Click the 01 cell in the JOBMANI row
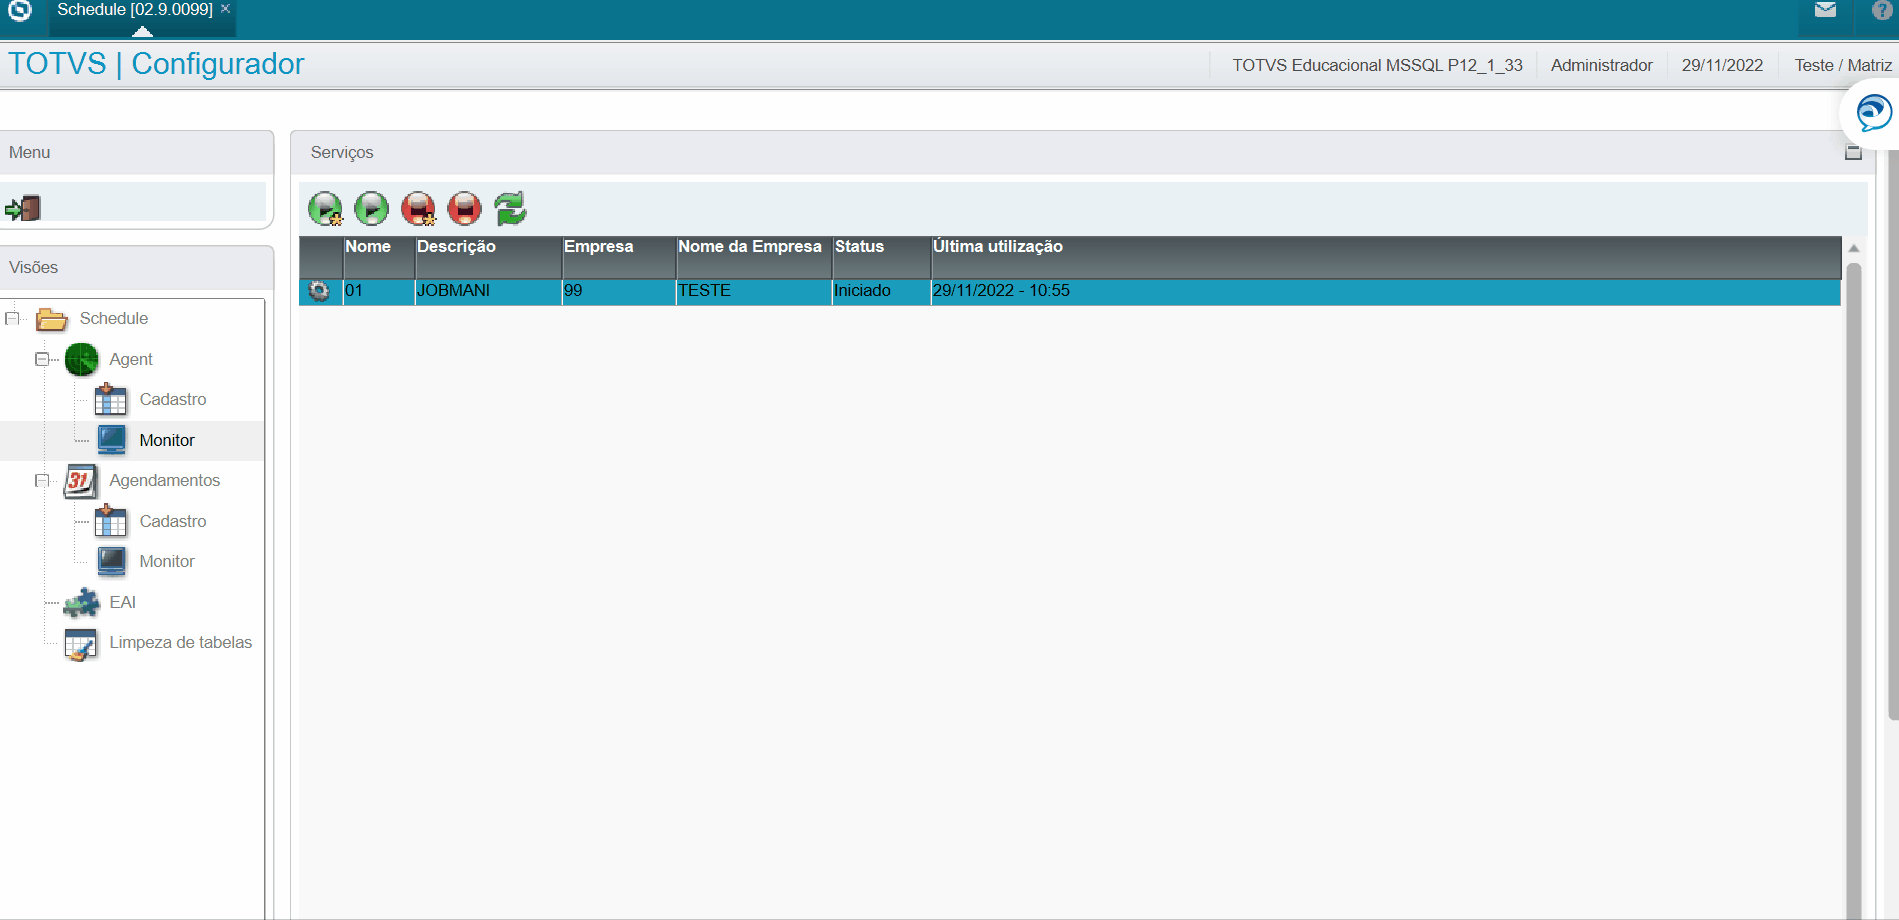This screenshot has height=920, width=1899. tap(379, 291)
